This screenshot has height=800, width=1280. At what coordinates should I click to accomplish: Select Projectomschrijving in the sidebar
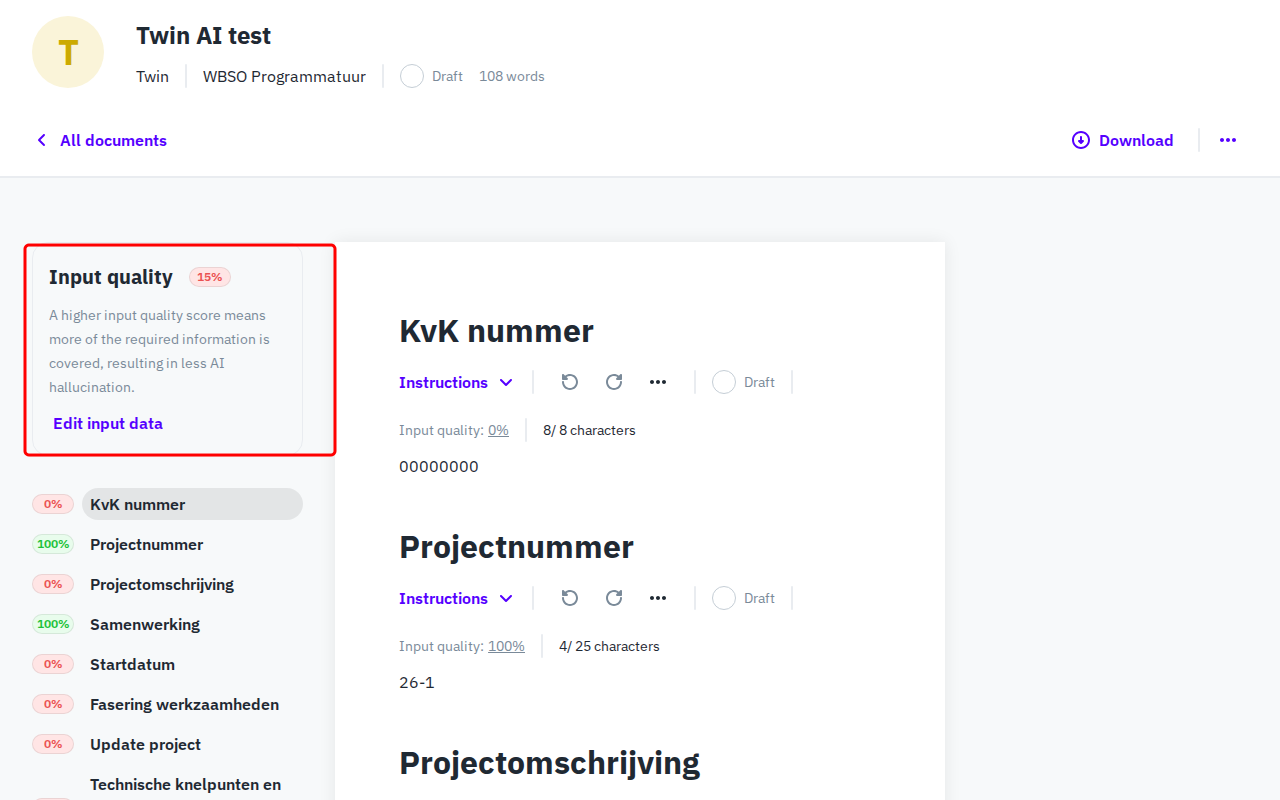pos(161,584)
